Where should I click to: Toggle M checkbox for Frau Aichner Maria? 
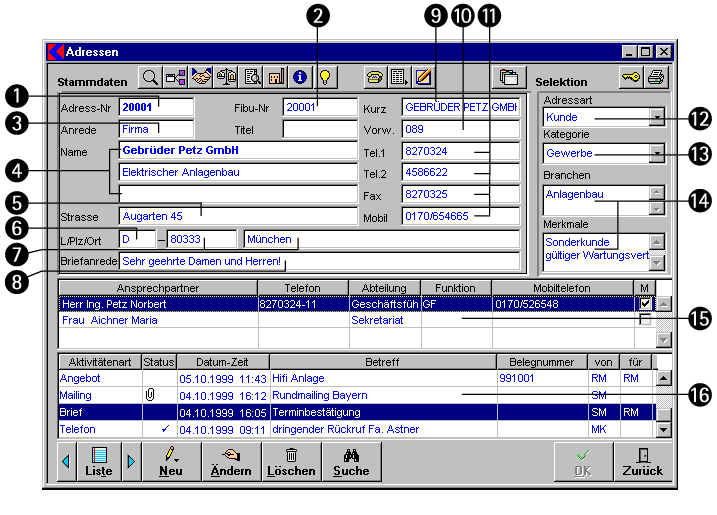[646, 320]
